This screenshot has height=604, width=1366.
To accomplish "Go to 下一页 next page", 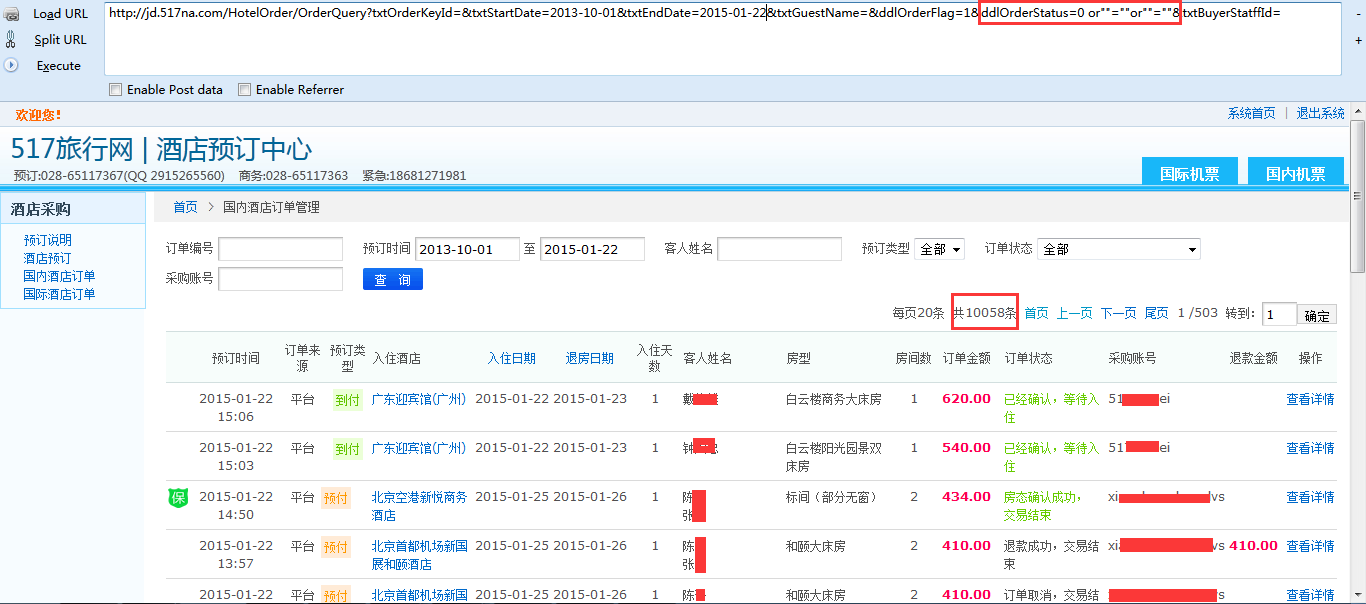I will point(1119,313).
